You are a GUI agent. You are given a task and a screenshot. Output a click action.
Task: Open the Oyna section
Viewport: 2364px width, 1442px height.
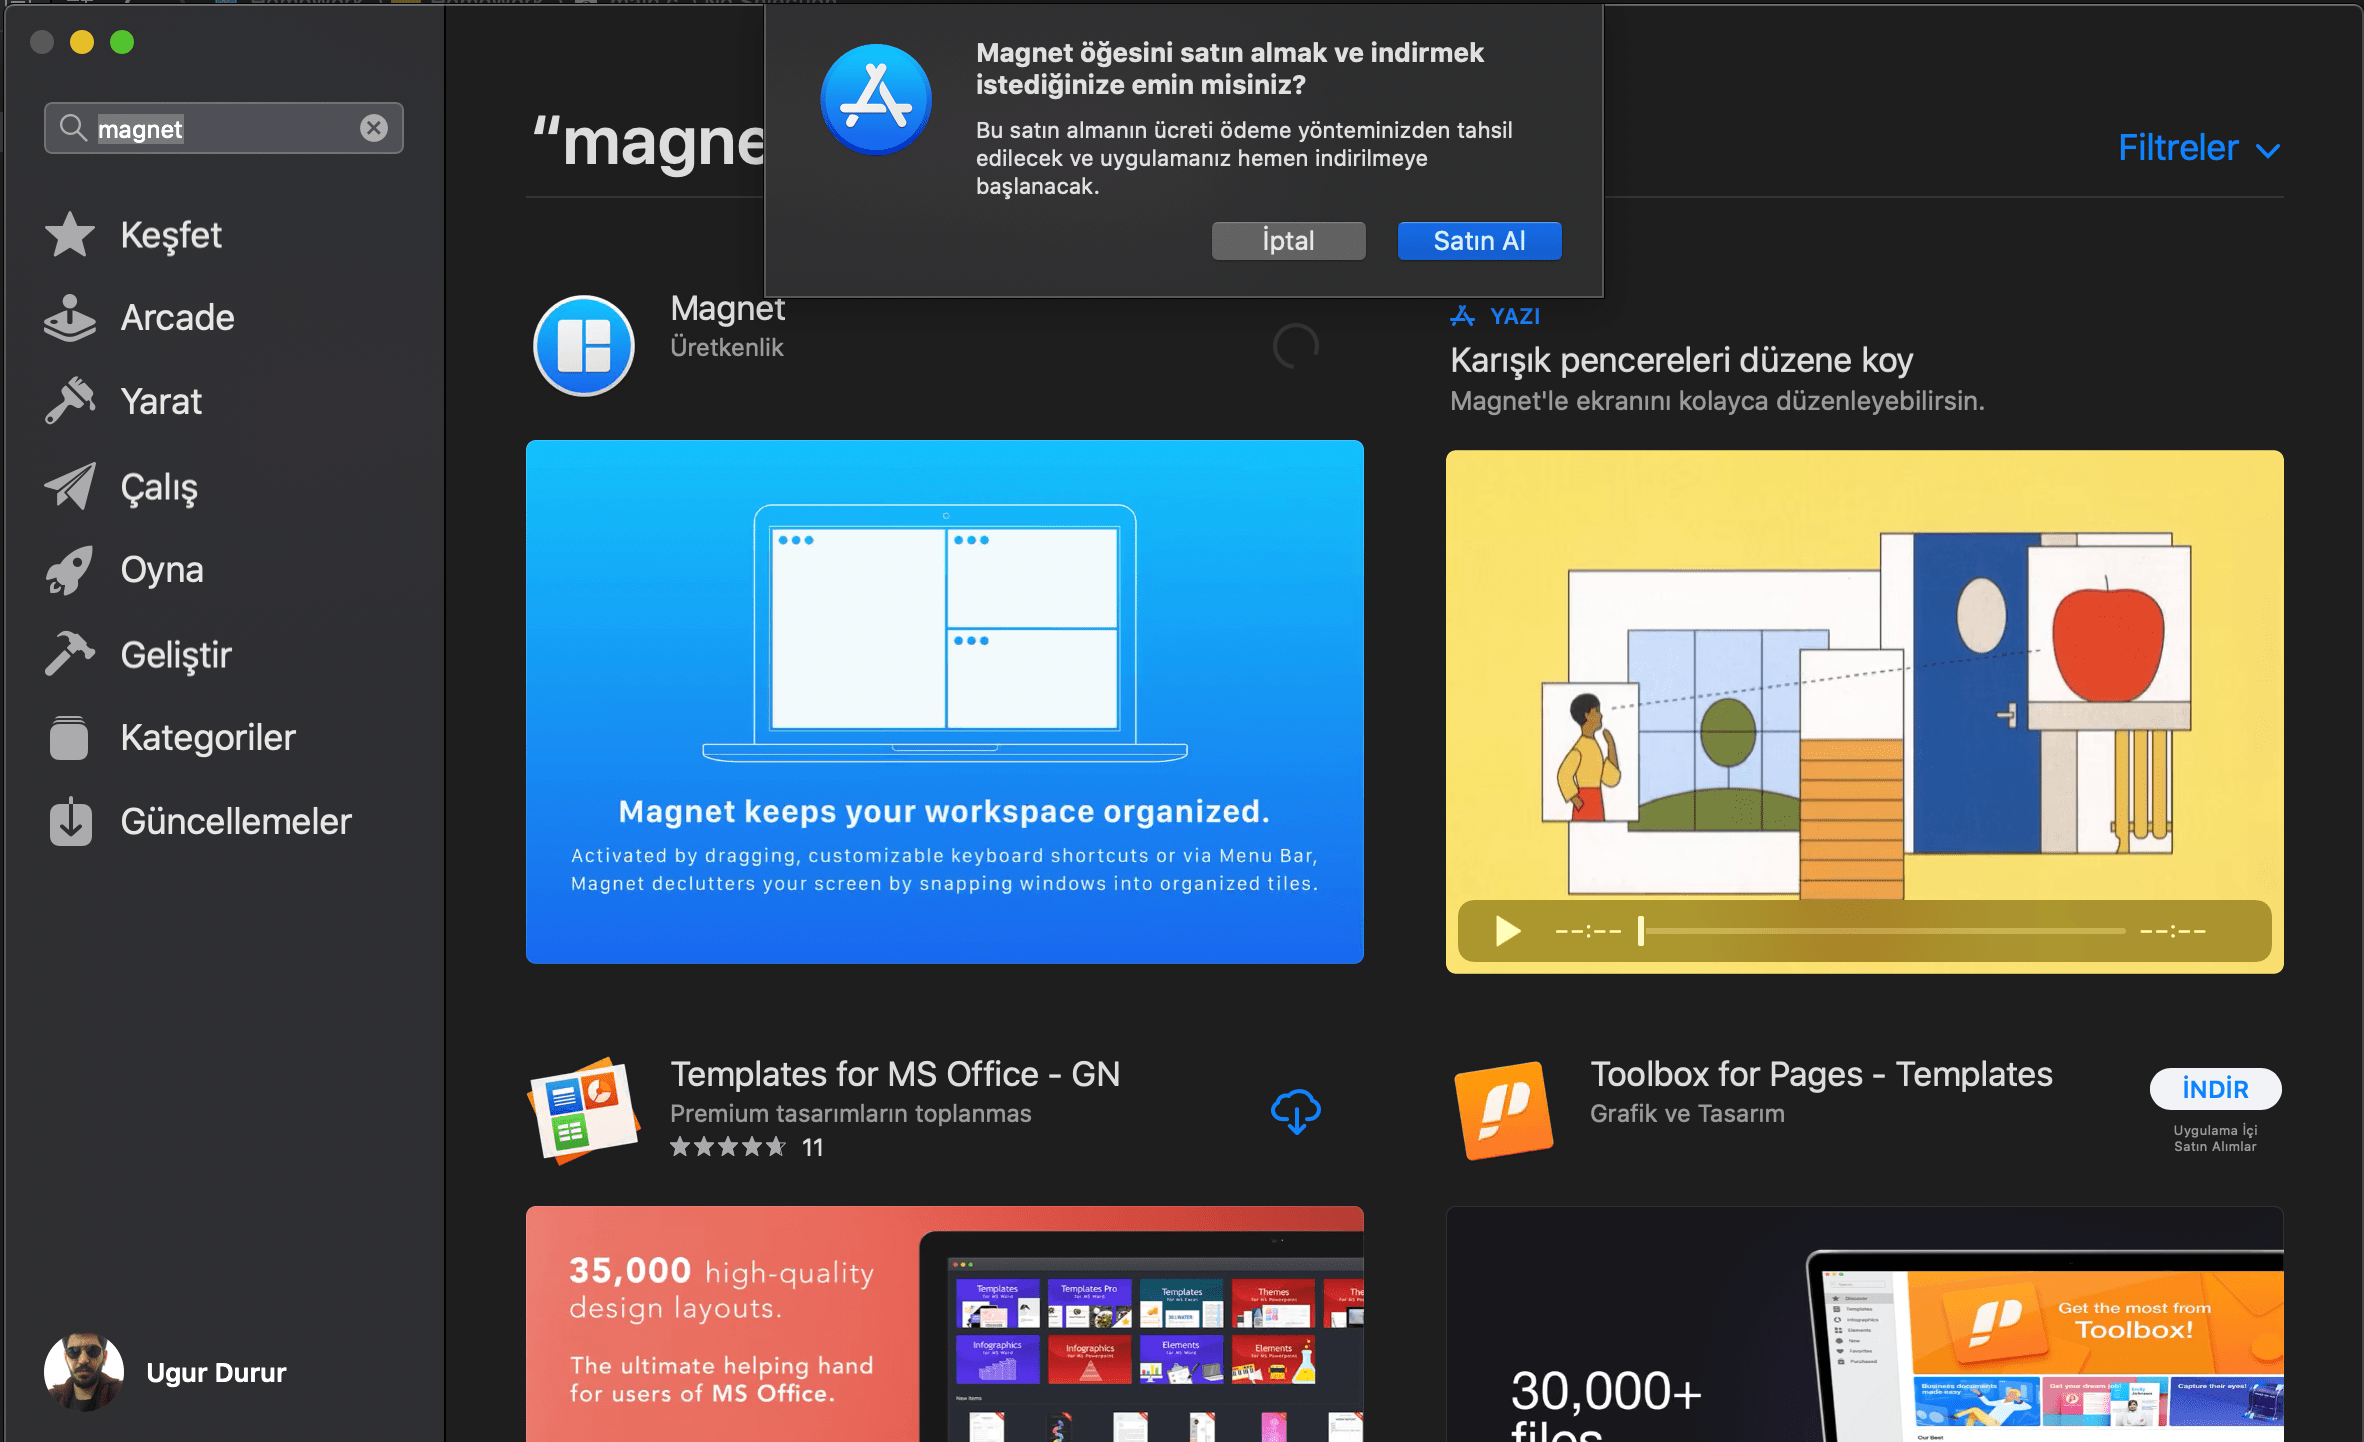coord(160,569)
